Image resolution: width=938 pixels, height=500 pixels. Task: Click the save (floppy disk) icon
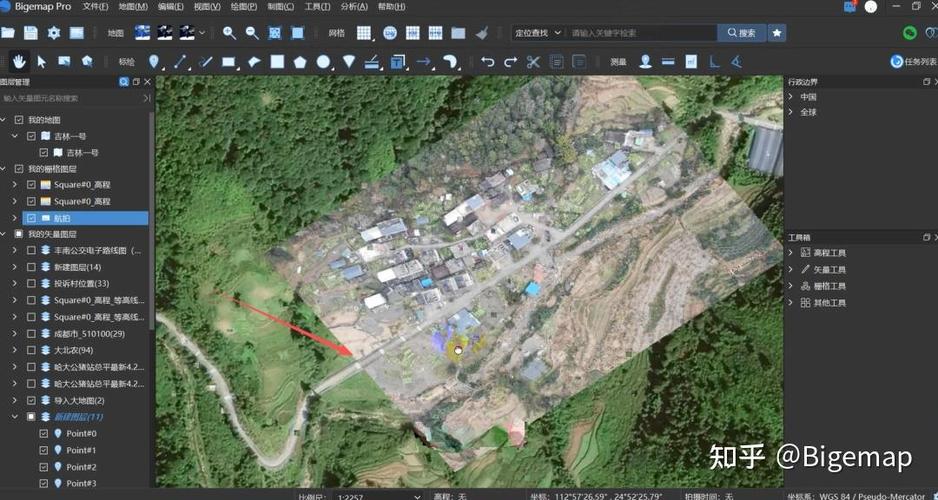(x=31, y=33)
